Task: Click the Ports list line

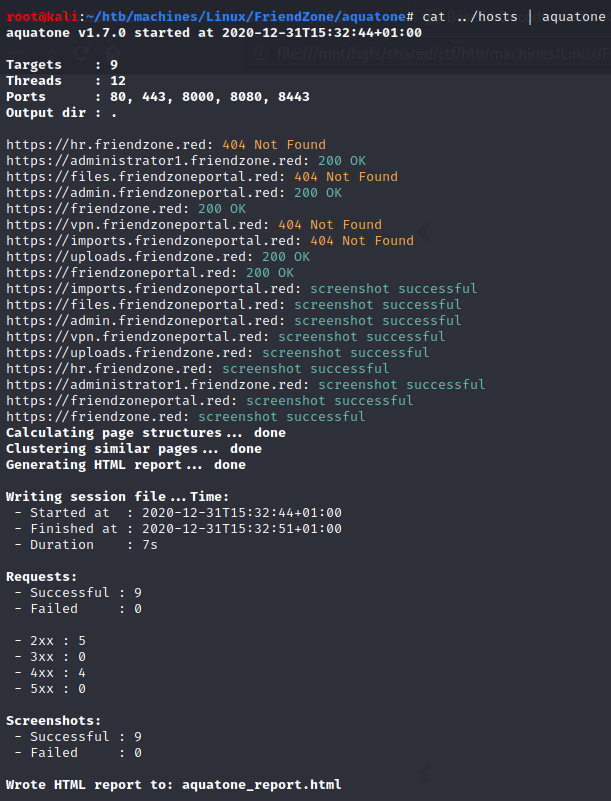Action: [x=158, y=97]
